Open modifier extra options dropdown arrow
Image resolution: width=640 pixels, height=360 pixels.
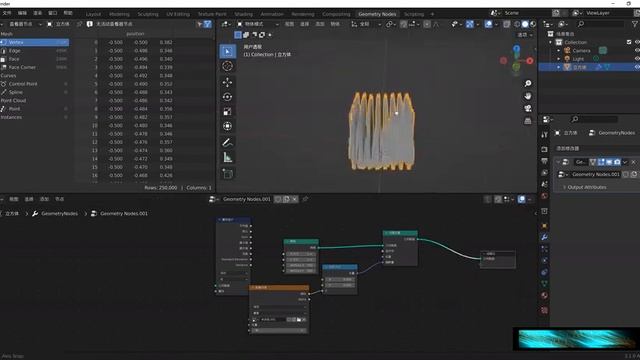[625, 162]
